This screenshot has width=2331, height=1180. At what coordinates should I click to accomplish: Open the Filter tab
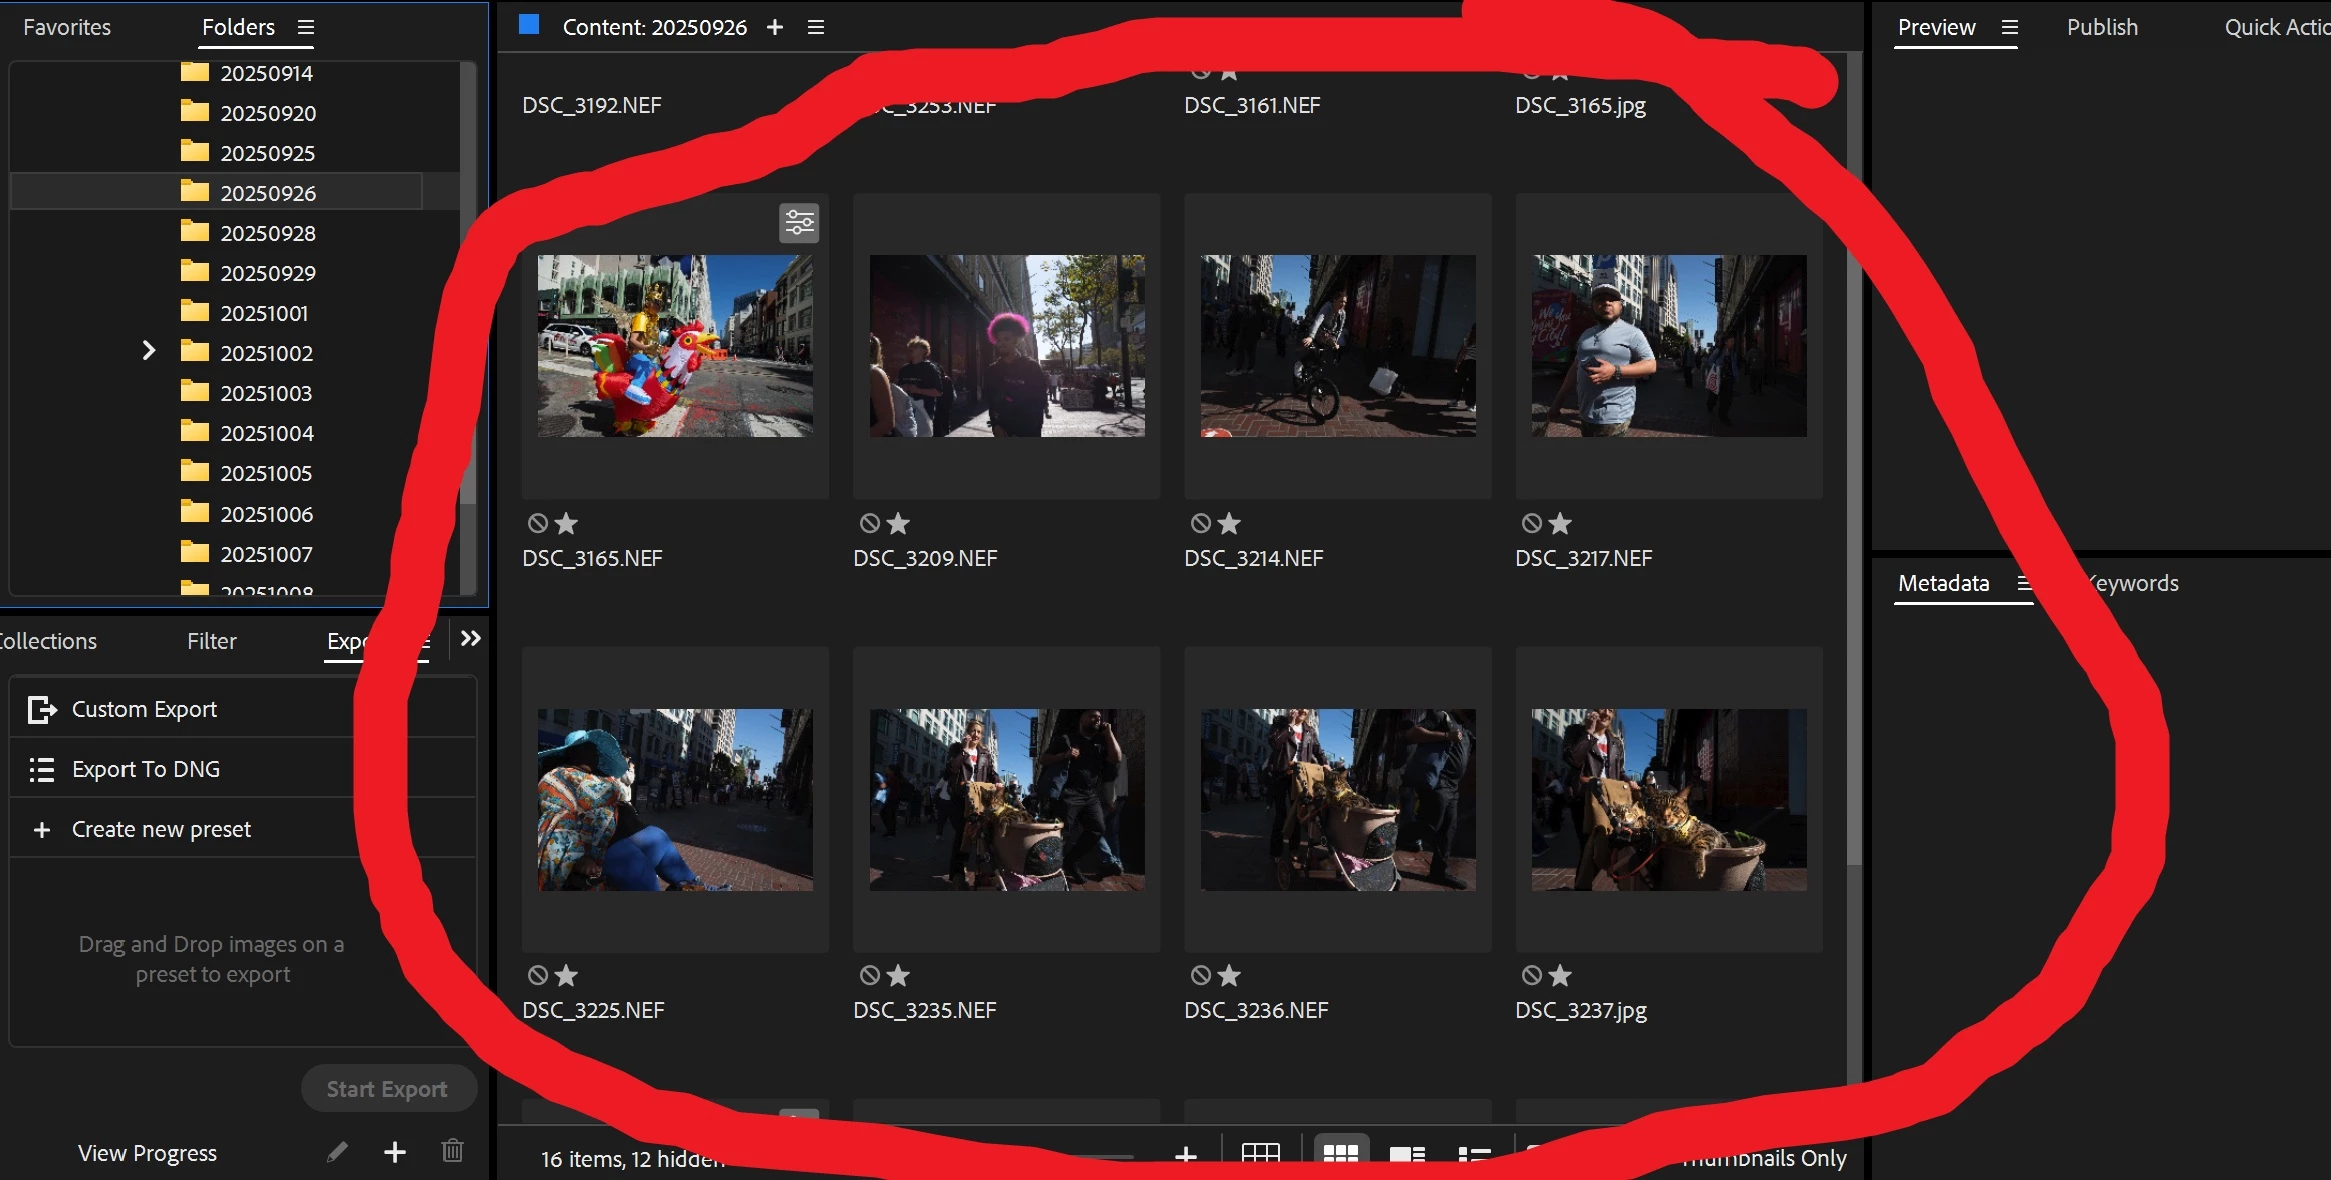coord(211,641)
